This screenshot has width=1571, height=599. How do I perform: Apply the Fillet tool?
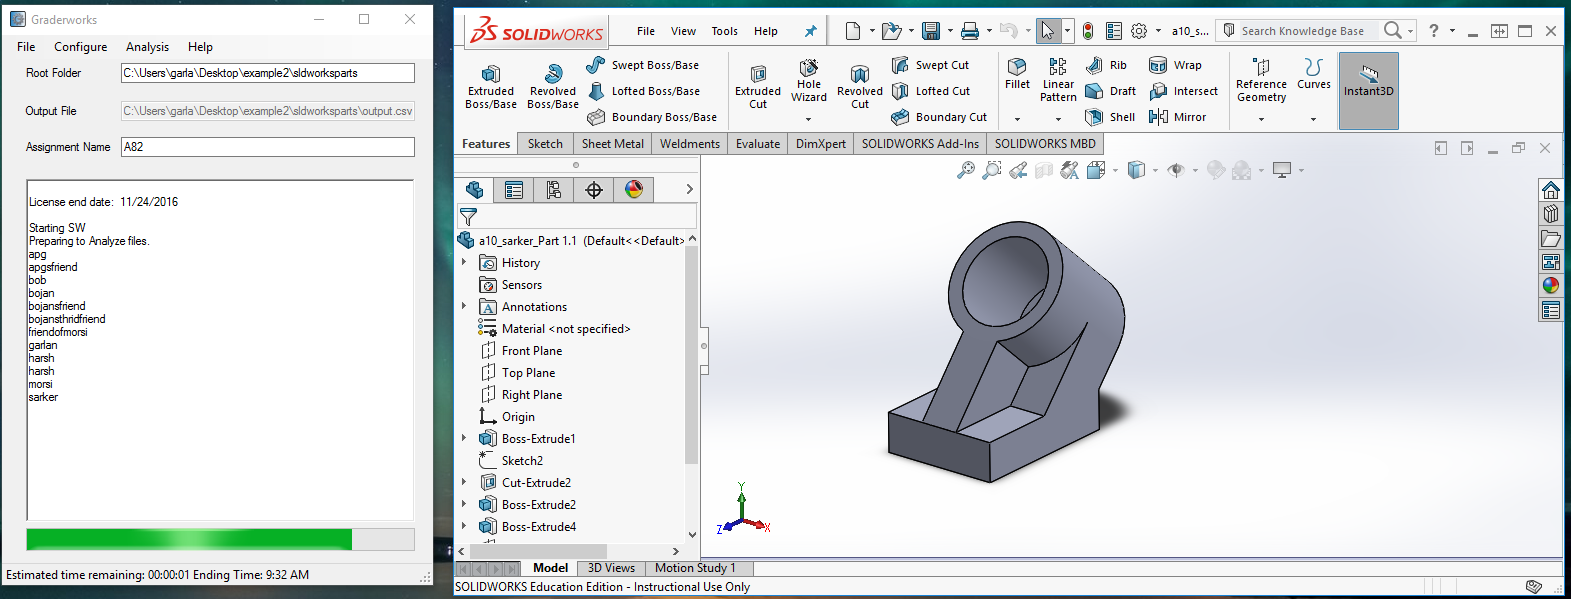tap(1017, 74)
